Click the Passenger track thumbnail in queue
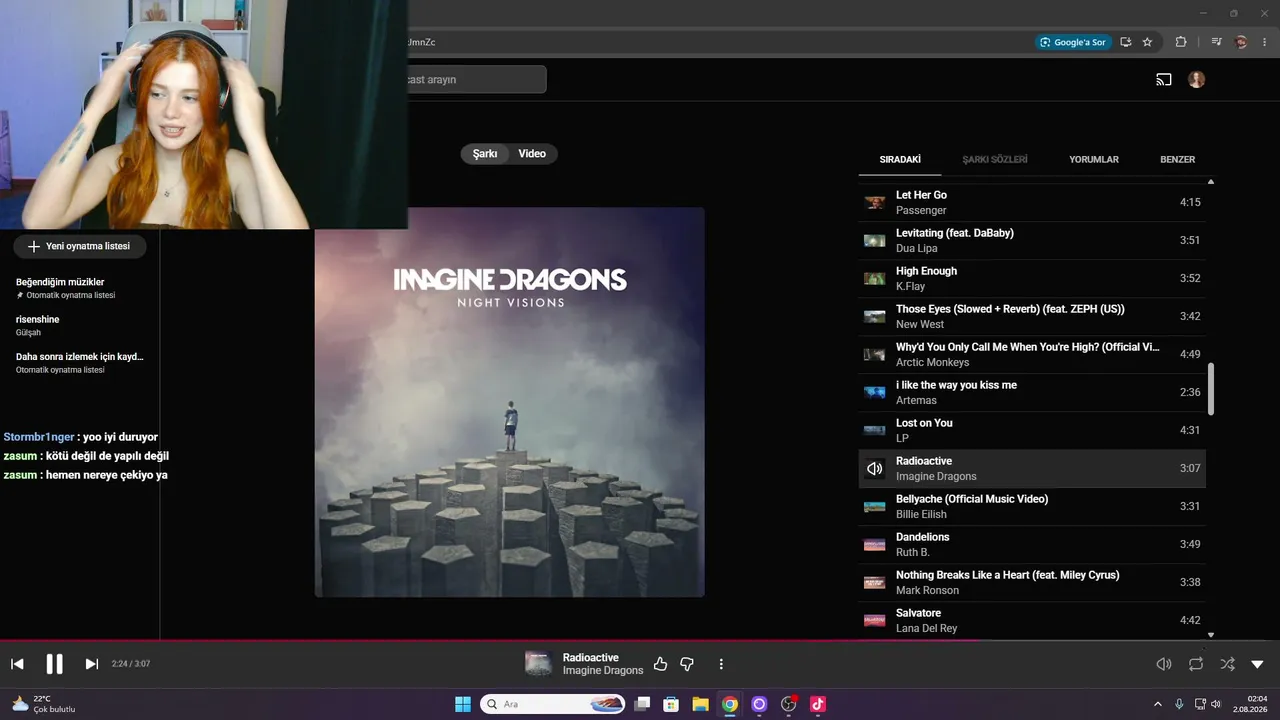 (x=875, y=203)
